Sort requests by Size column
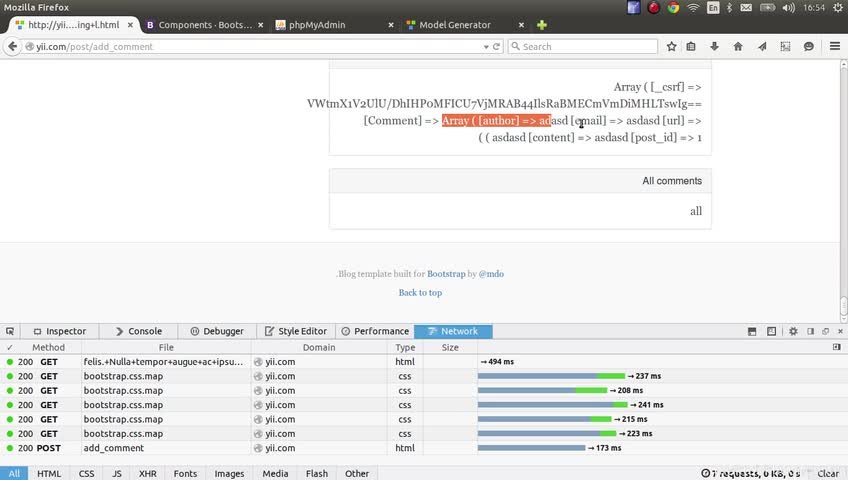This screenshot has width=848, height=480. (450, 347)
